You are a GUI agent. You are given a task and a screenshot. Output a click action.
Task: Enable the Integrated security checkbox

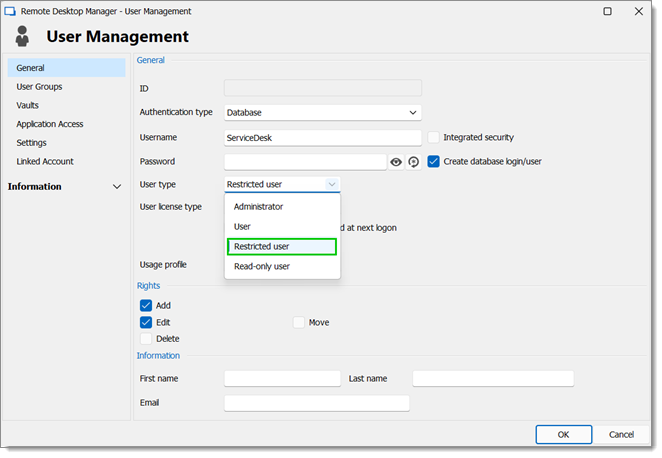[x=434, y=138]
